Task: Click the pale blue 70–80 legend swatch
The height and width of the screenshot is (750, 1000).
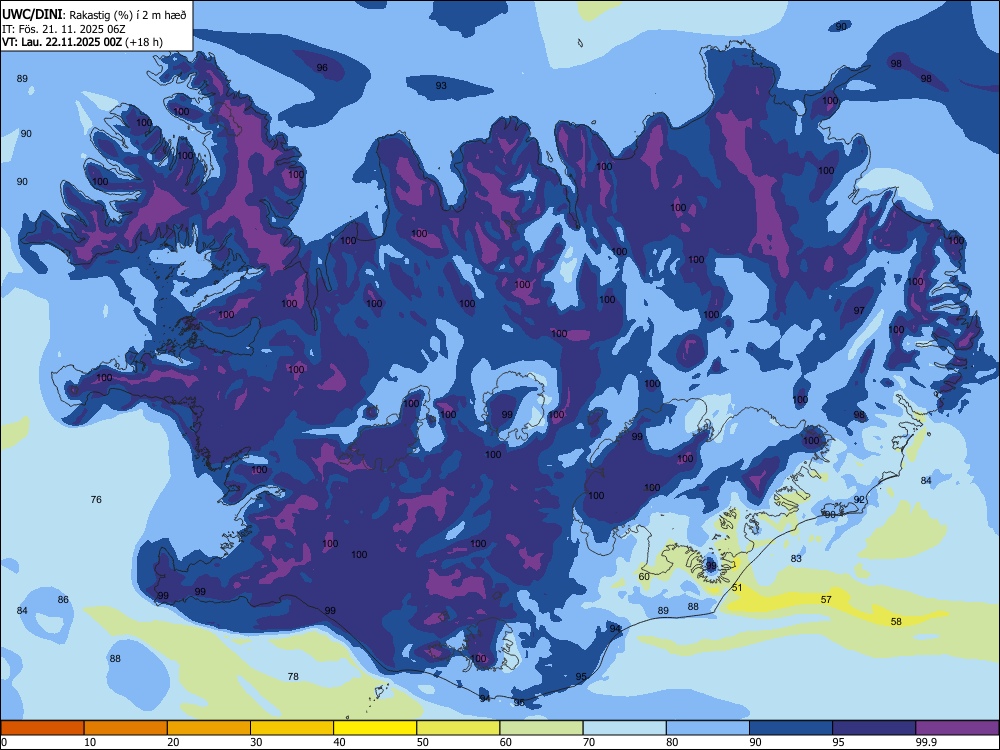Action: coord(624,728)
